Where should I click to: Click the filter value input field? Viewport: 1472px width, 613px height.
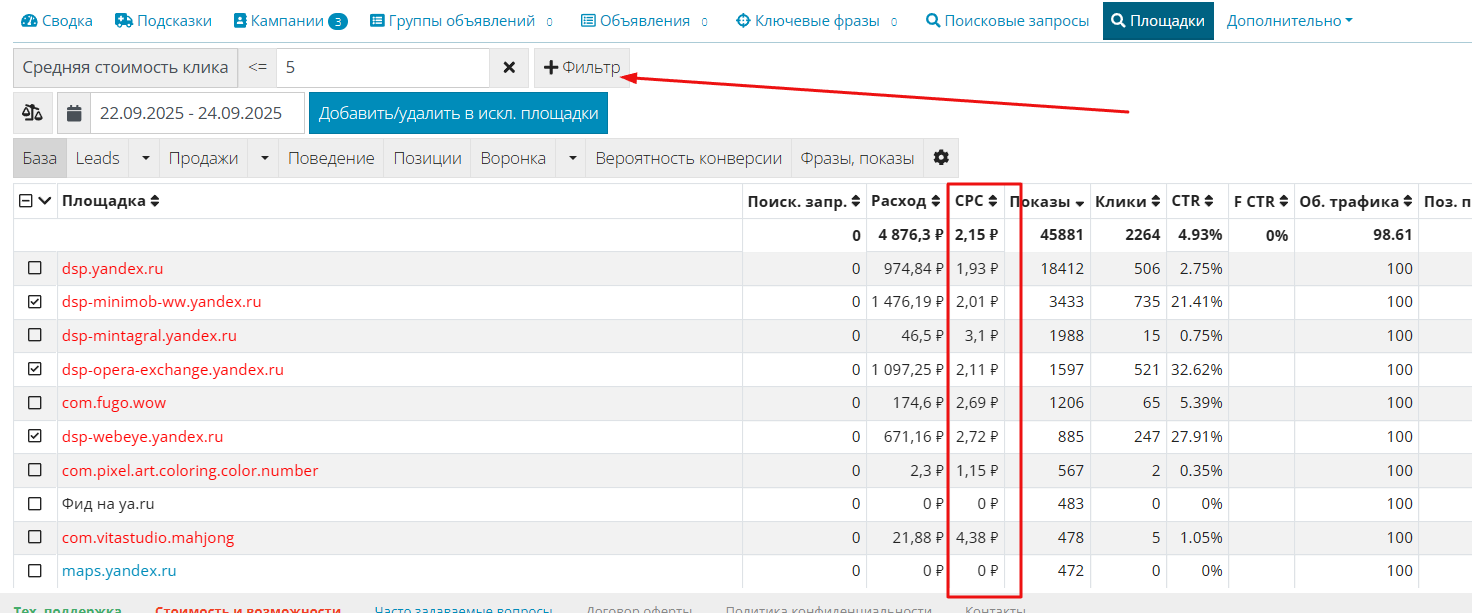click(x=382, y=68)
